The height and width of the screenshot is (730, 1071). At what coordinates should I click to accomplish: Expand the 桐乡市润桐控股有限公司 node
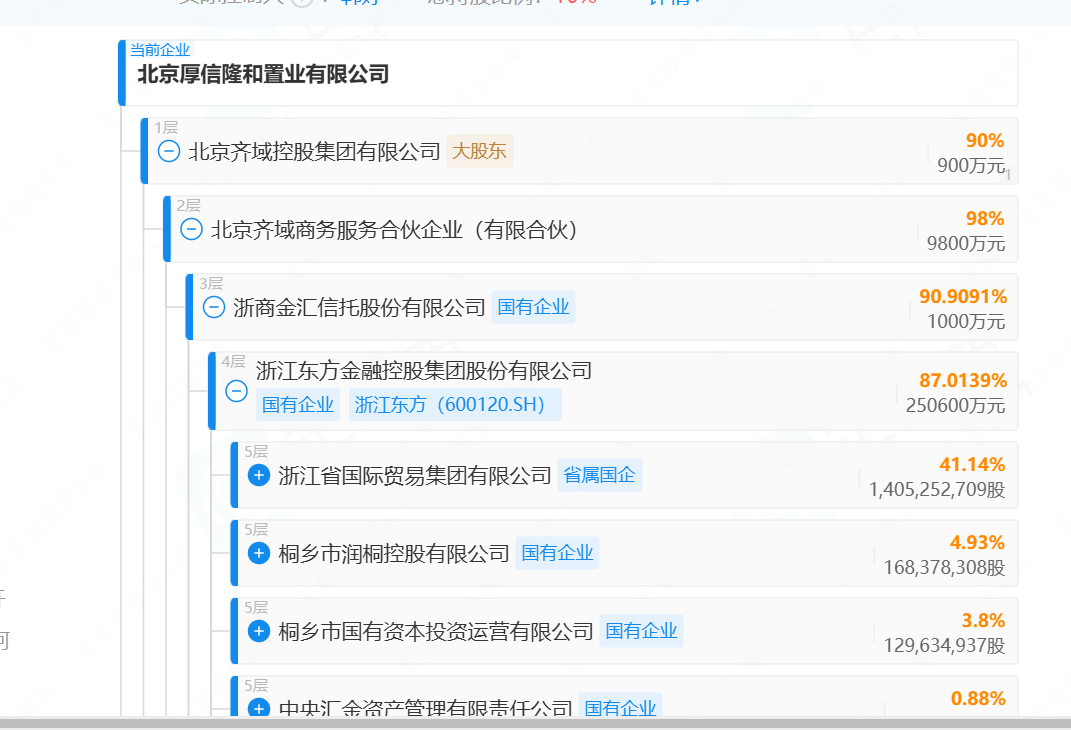(x=258, y=552)
